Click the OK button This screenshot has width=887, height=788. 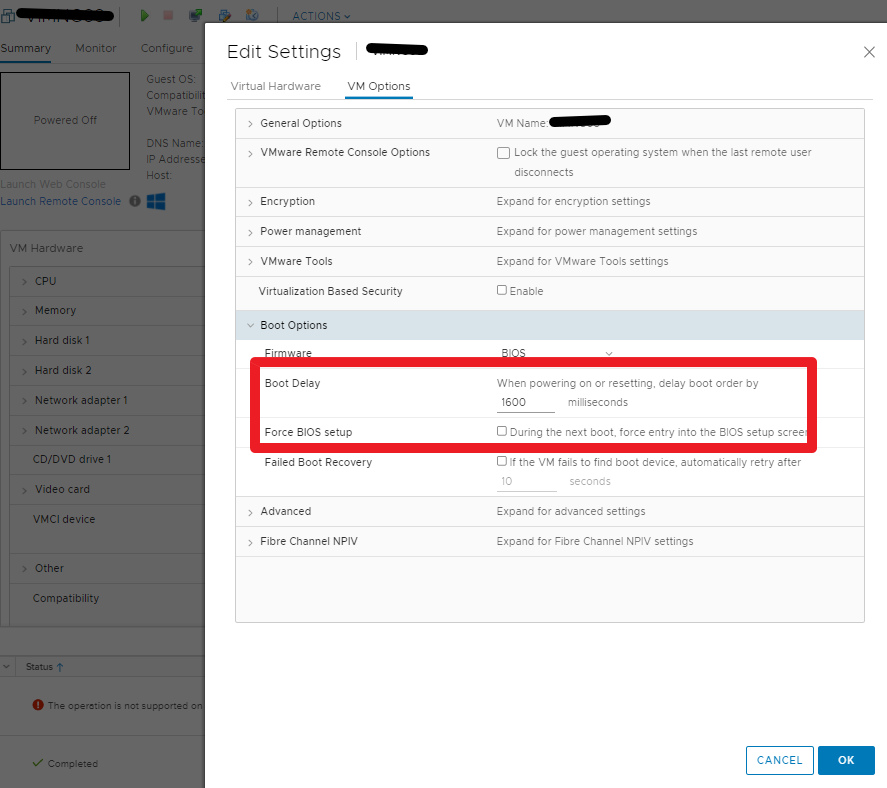[x=846, y=760]
